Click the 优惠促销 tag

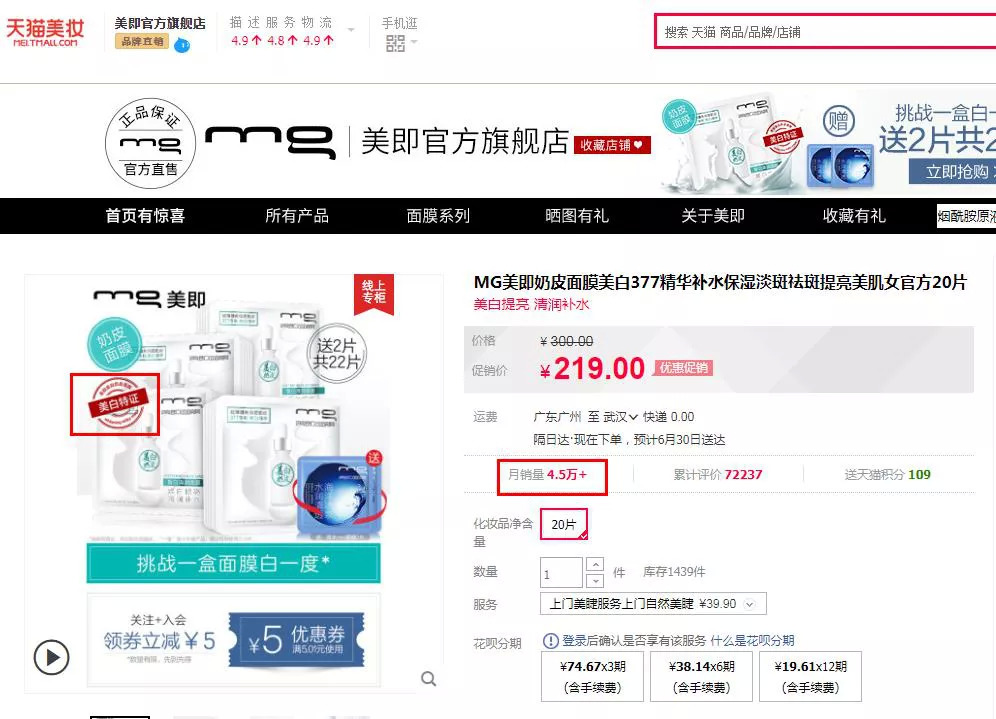pyautogui.click(x=683, y=368)
